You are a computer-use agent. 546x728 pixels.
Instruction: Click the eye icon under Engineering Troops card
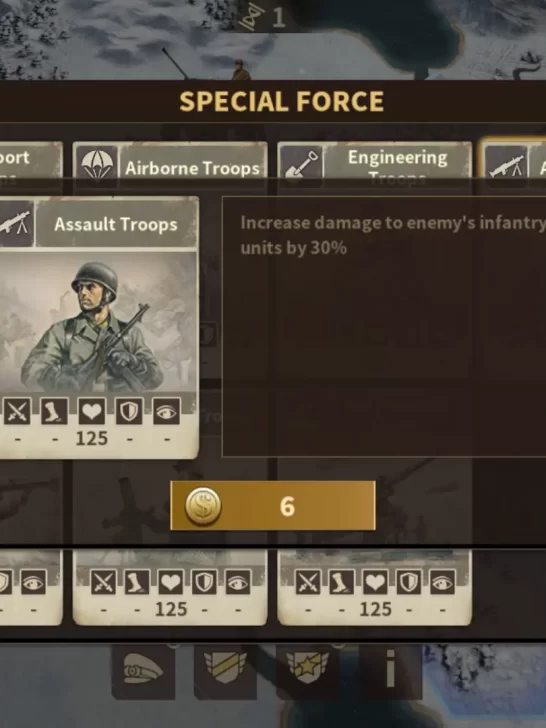point(442,582)
